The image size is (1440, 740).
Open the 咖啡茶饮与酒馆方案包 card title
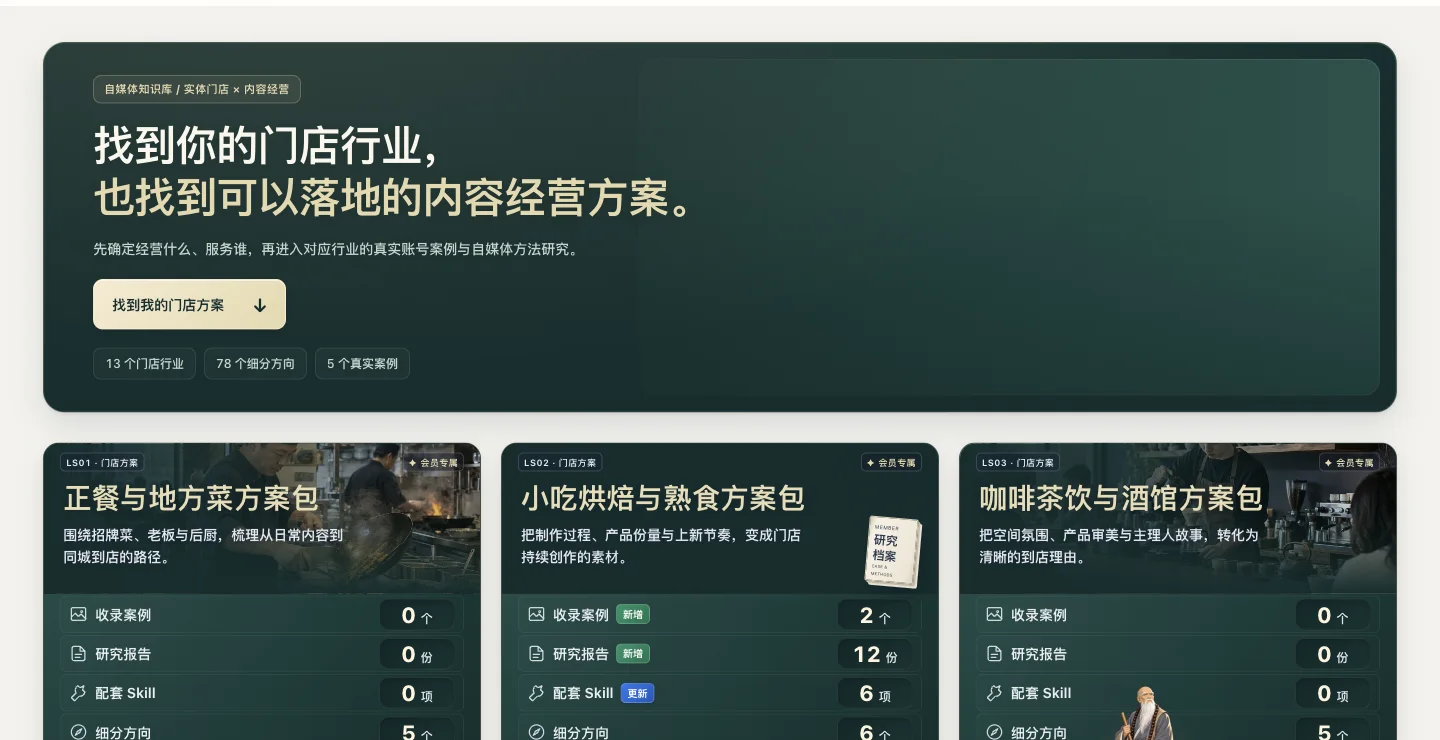coord(1121,497)
